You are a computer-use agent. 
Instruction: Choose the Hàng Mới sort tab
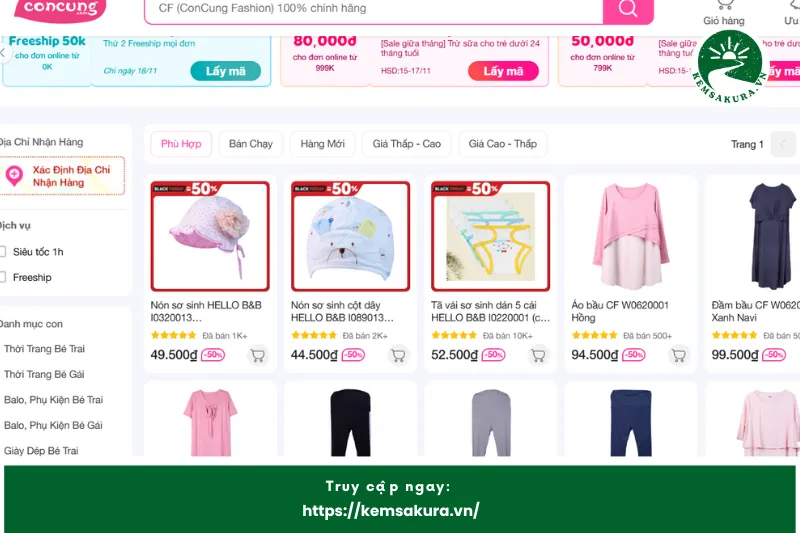tap(322, 144)
